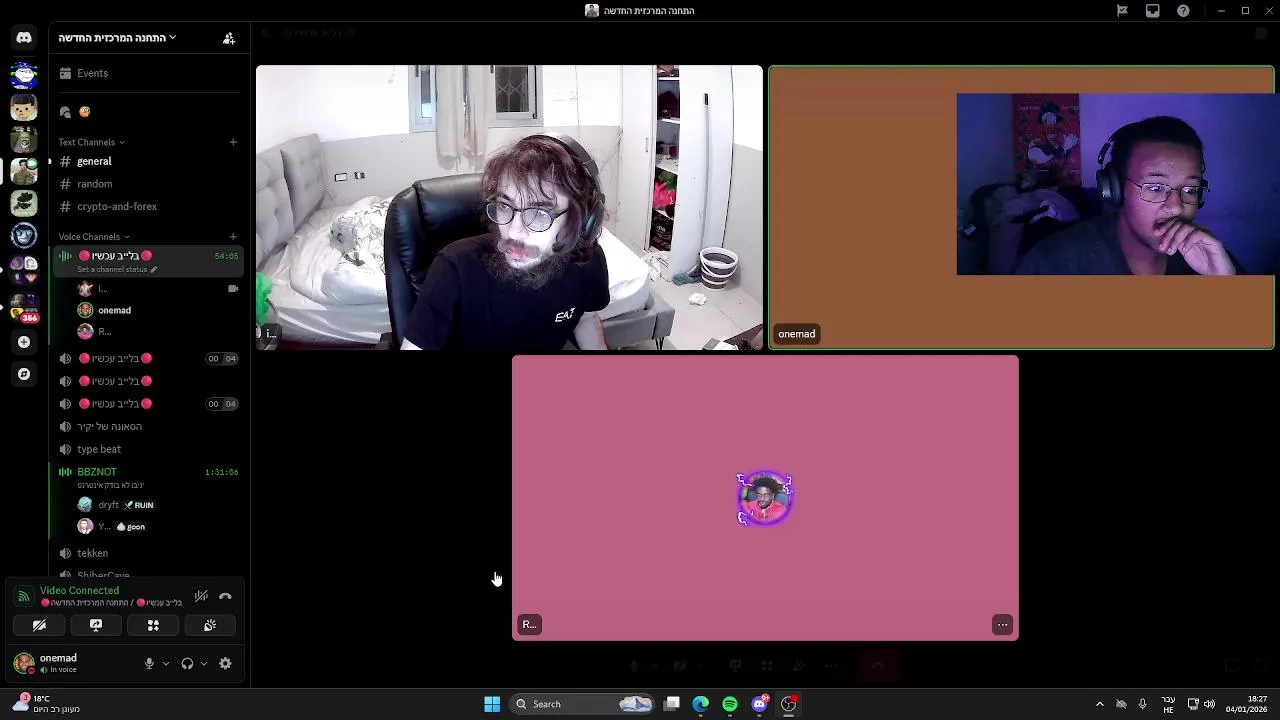
Task: Open the Discord inbox icon in title bar
Action: click(x=1153, y=11)
